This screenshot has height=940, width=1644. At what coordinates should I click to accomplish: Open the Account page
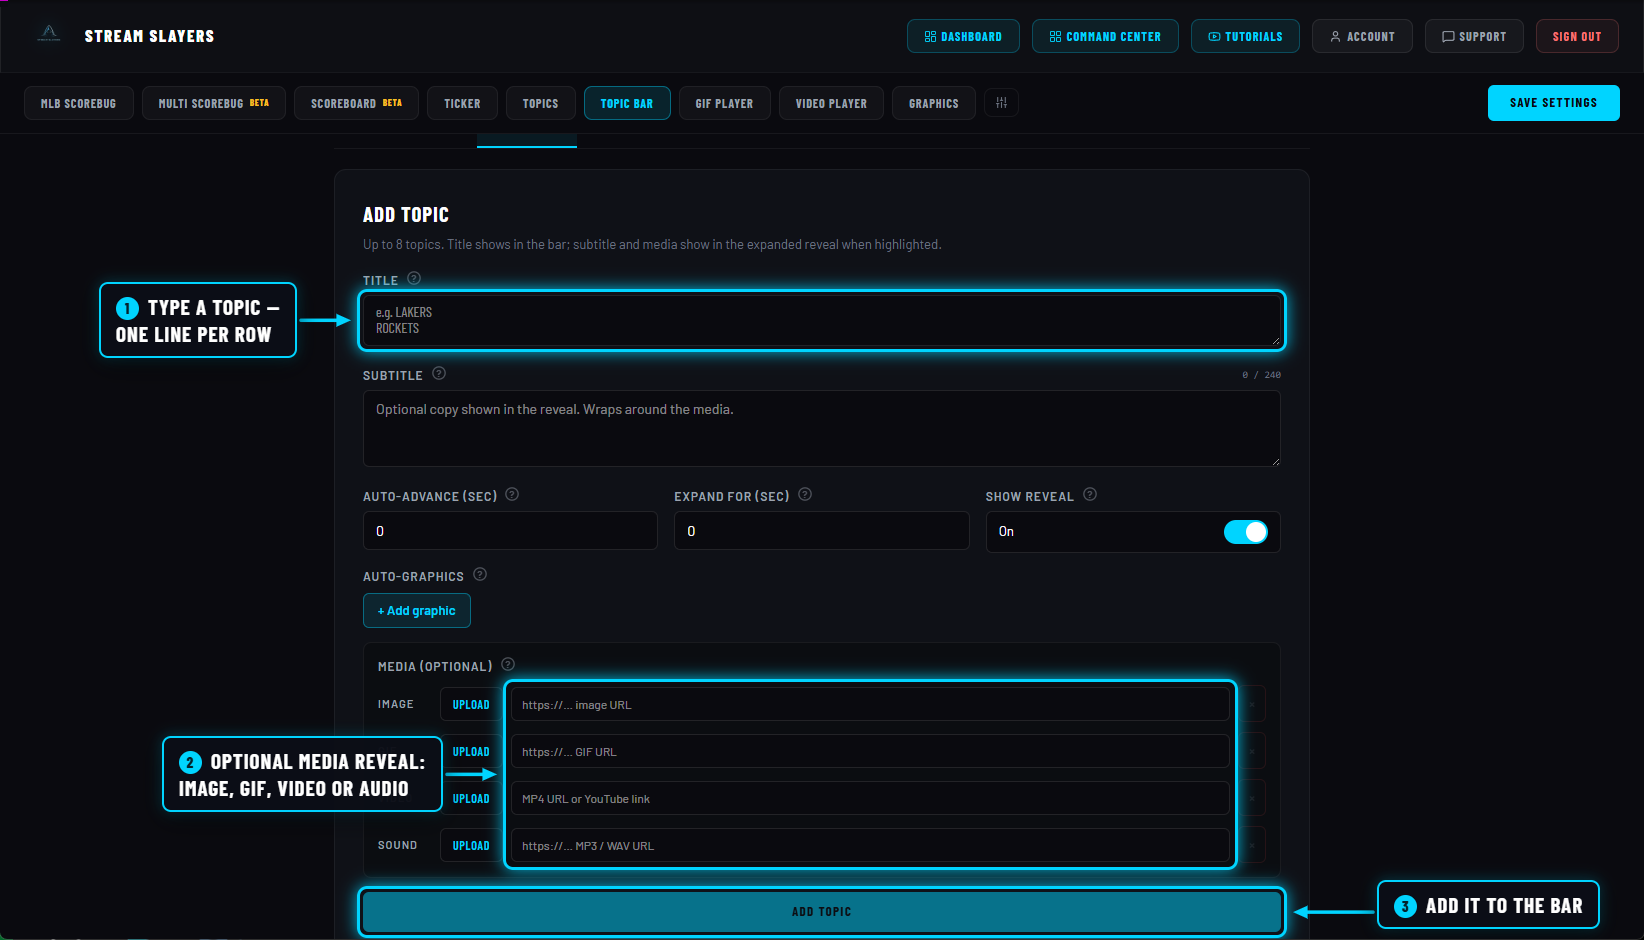[x=1362, y=36]
